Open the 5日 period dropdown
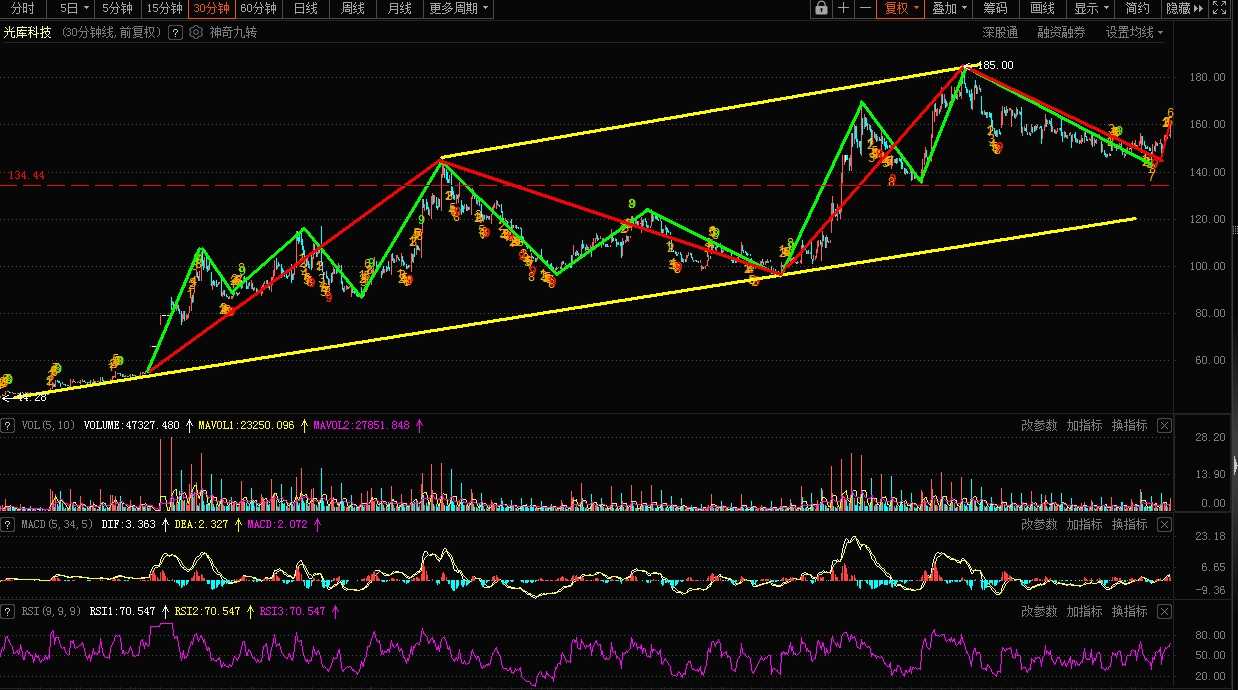The width and height of the screenshot is (1238, 690). 73,8
